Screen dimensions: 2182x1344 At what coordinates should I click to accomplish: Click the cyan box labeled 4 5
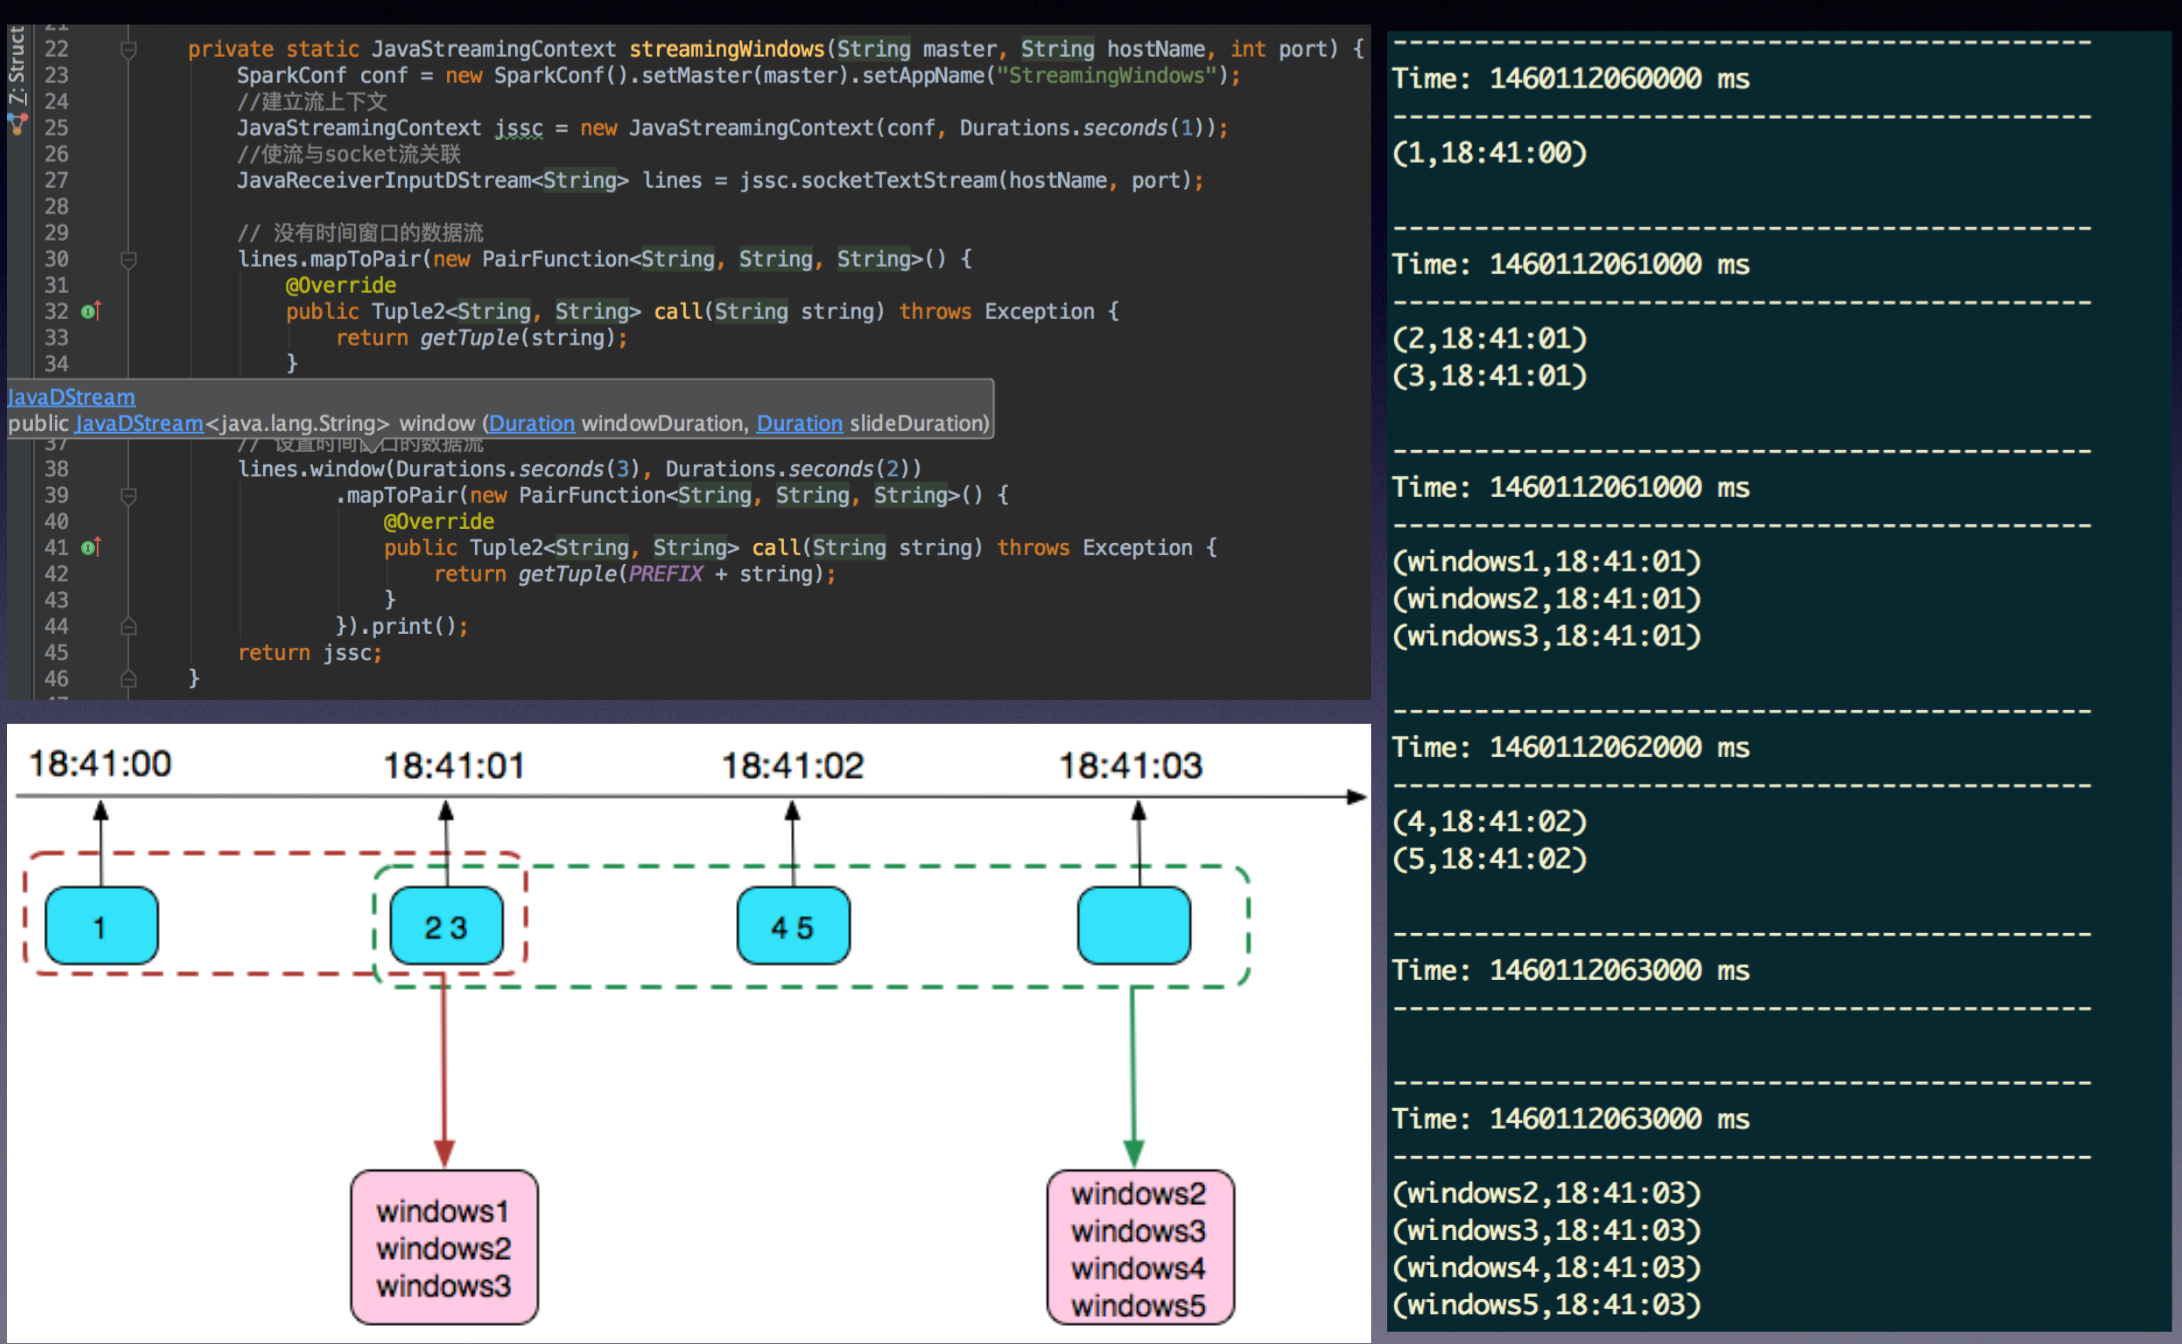click(x=793, y=926)
